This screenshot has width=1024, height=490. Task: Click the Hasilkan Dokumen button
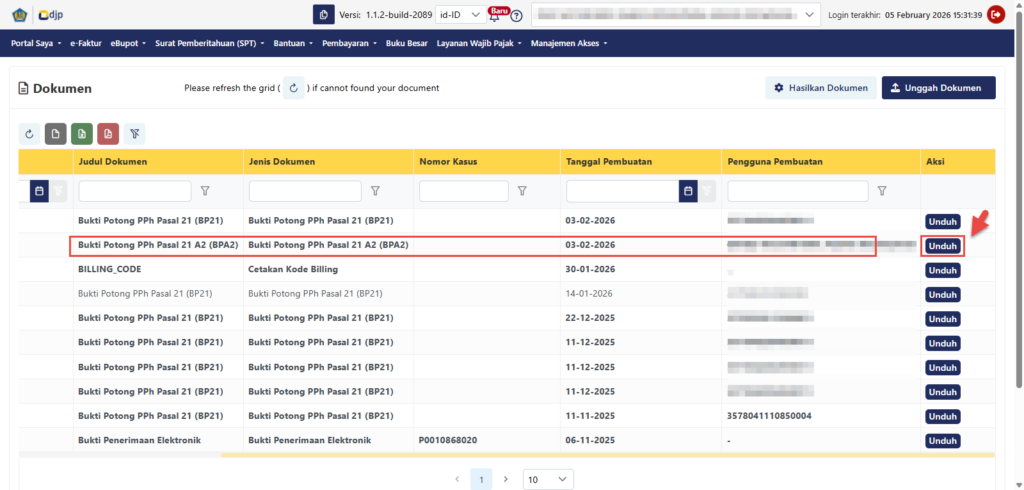point(821,88)
